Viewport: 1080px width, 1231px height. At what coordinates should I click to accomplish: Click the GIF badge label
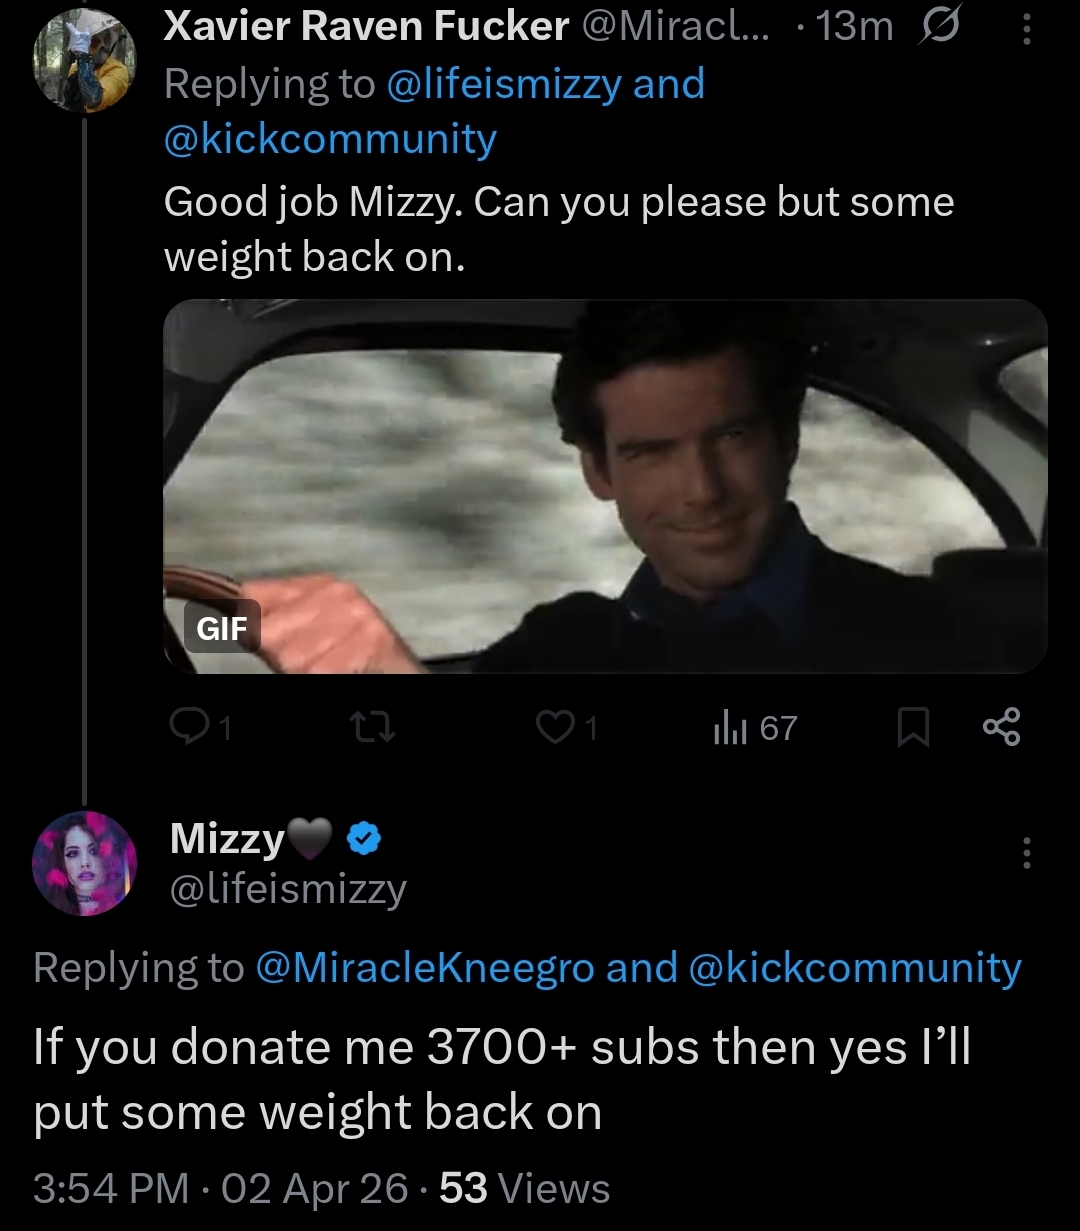click(223, 627)
